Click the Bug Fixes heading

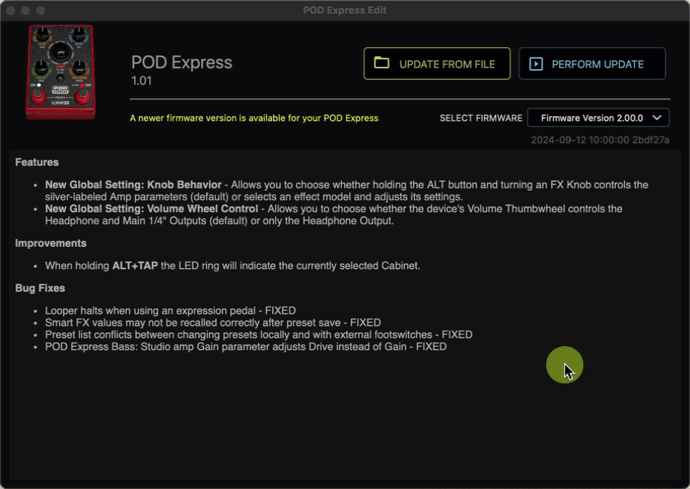tap(40, 288)
